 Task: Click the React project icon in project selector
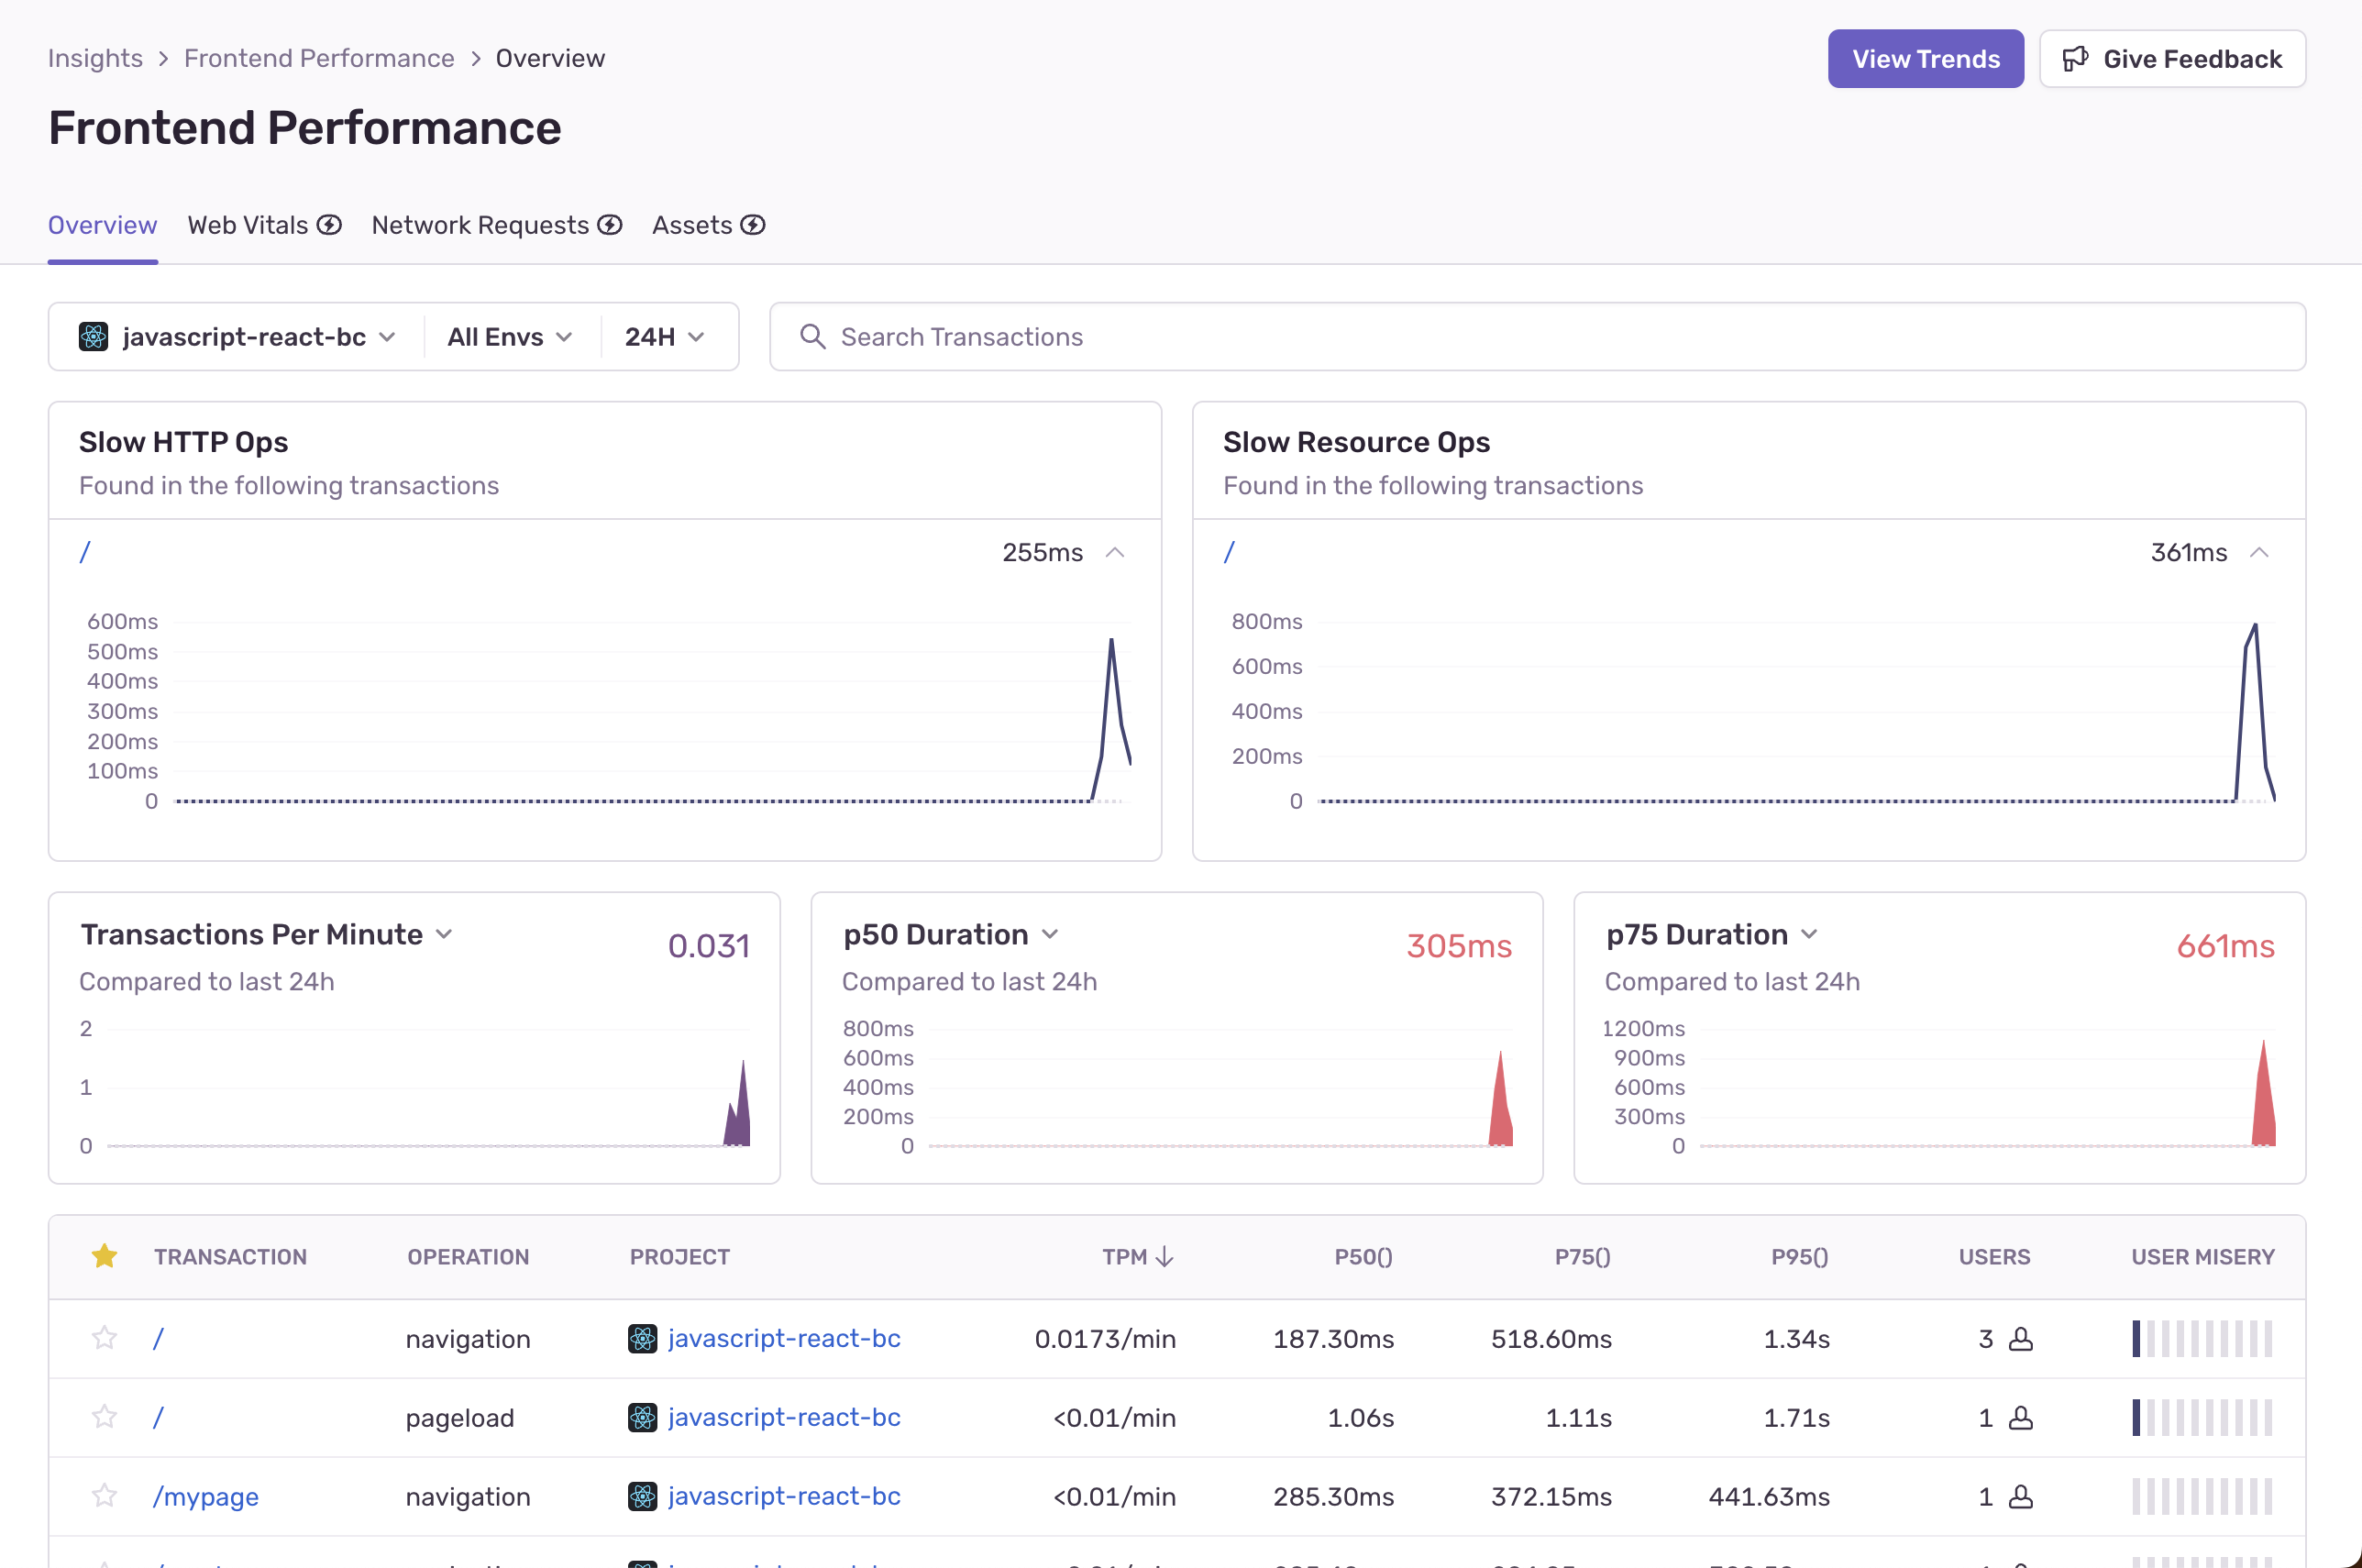point(93,337)
